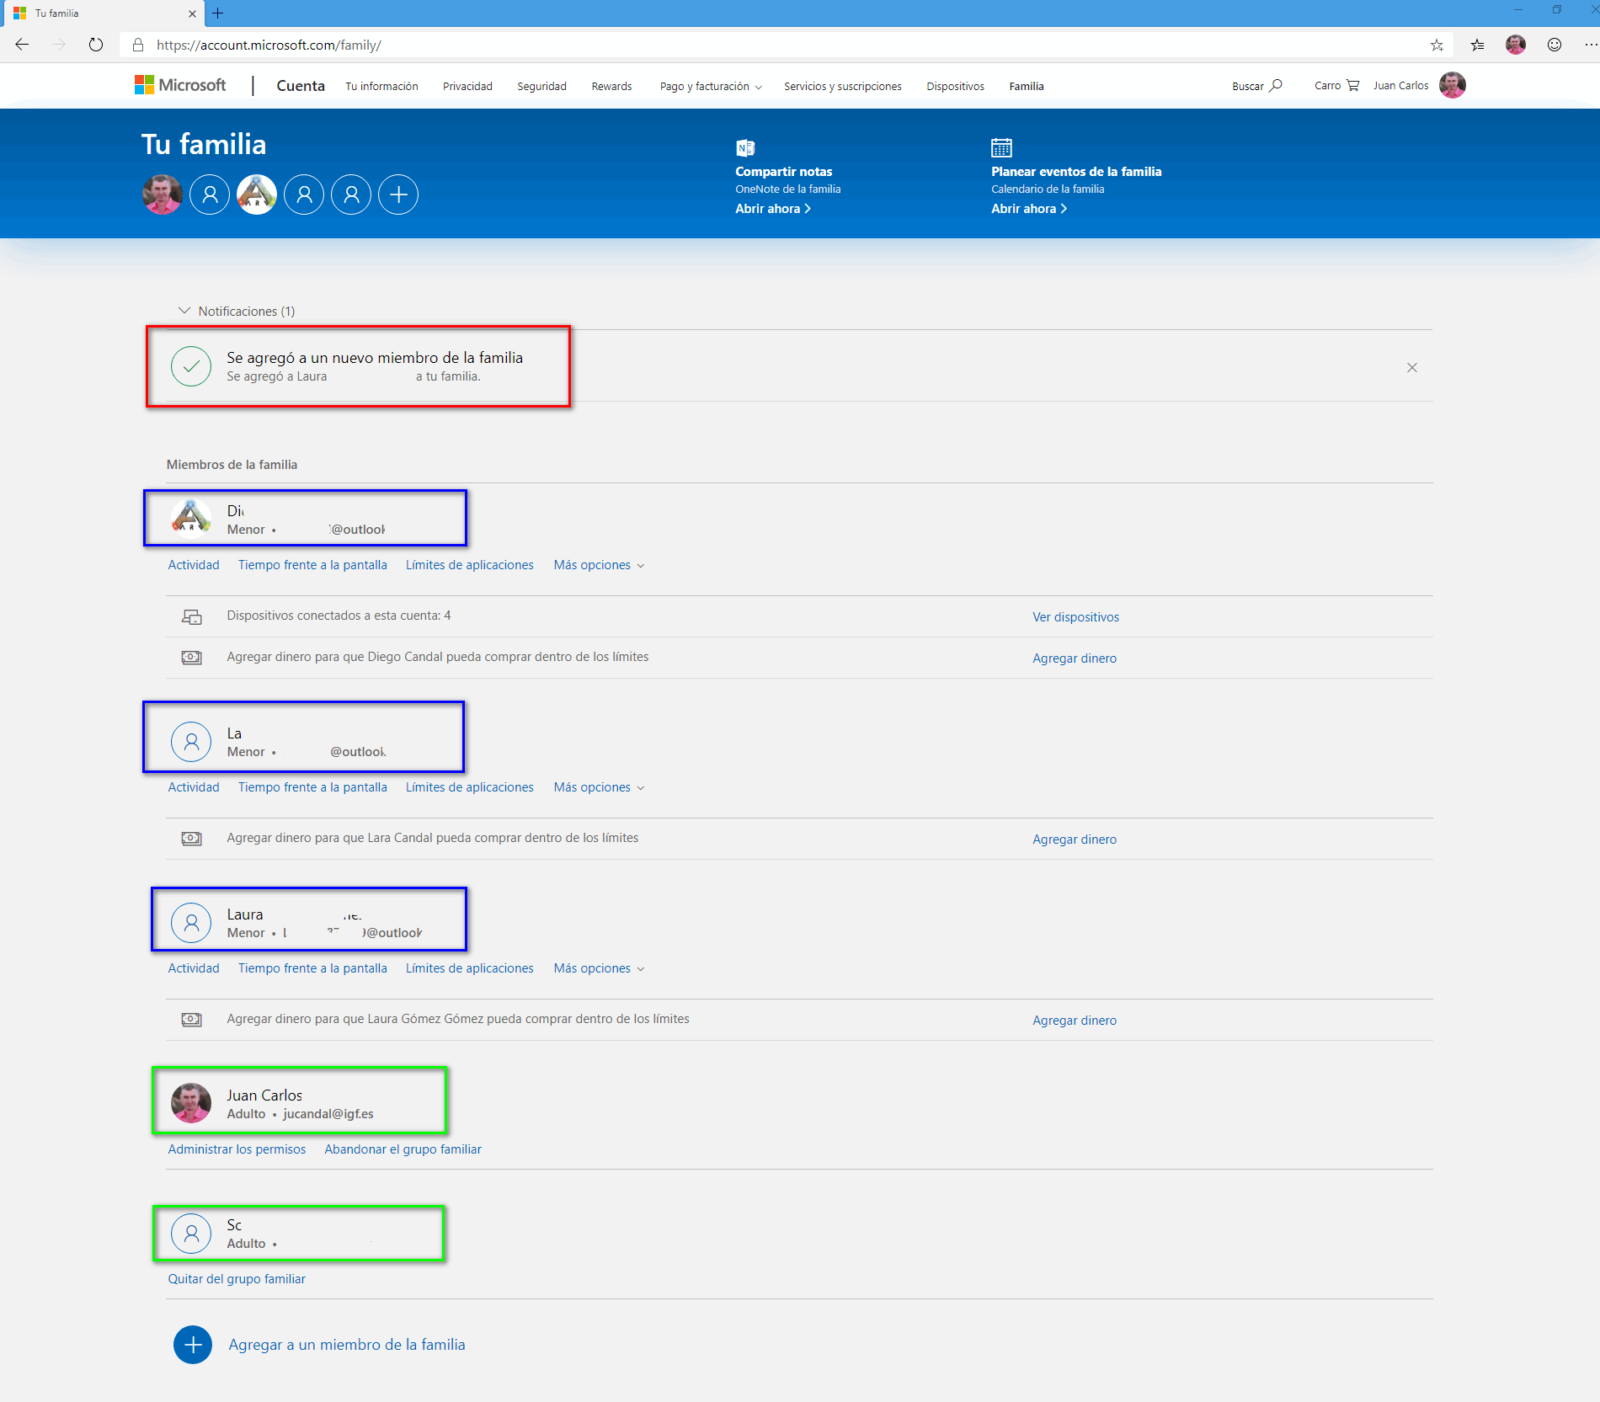
Task: Expand Más opciones for Laura
Action: (x=598, y=969)
